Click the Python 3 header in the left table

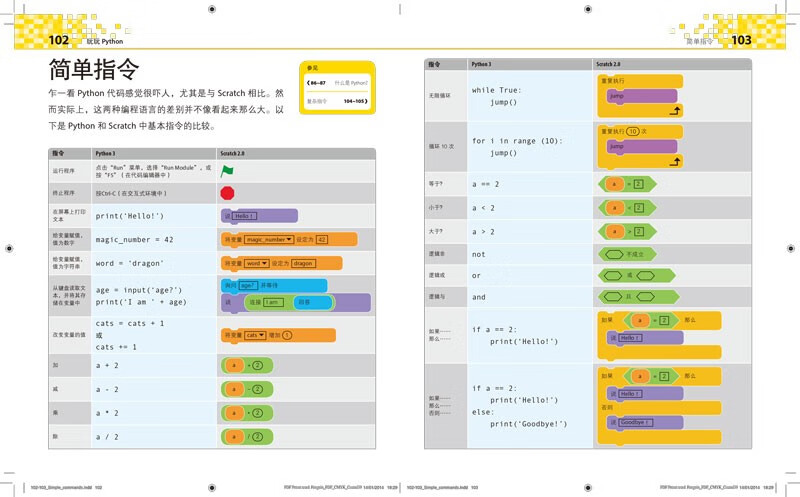pos(105,153)
